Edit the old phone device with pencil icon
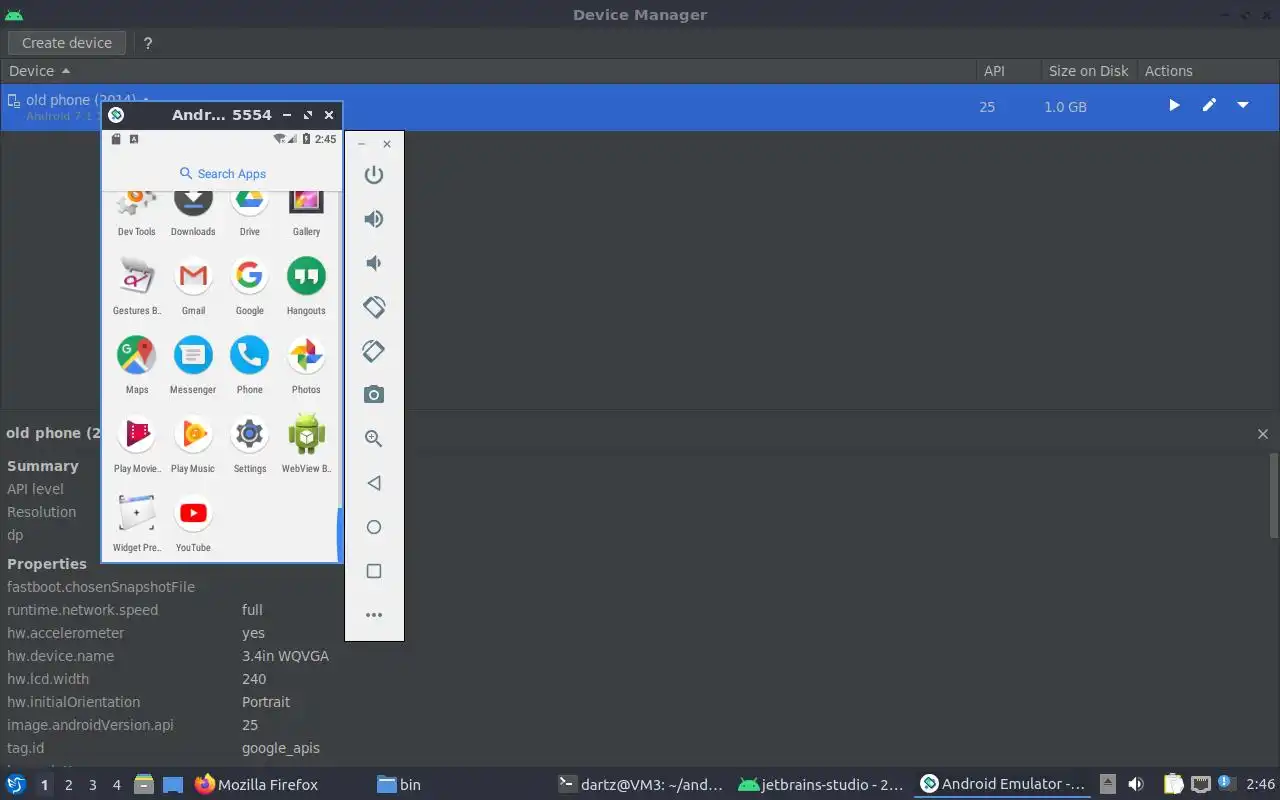 pos(1209,105)
